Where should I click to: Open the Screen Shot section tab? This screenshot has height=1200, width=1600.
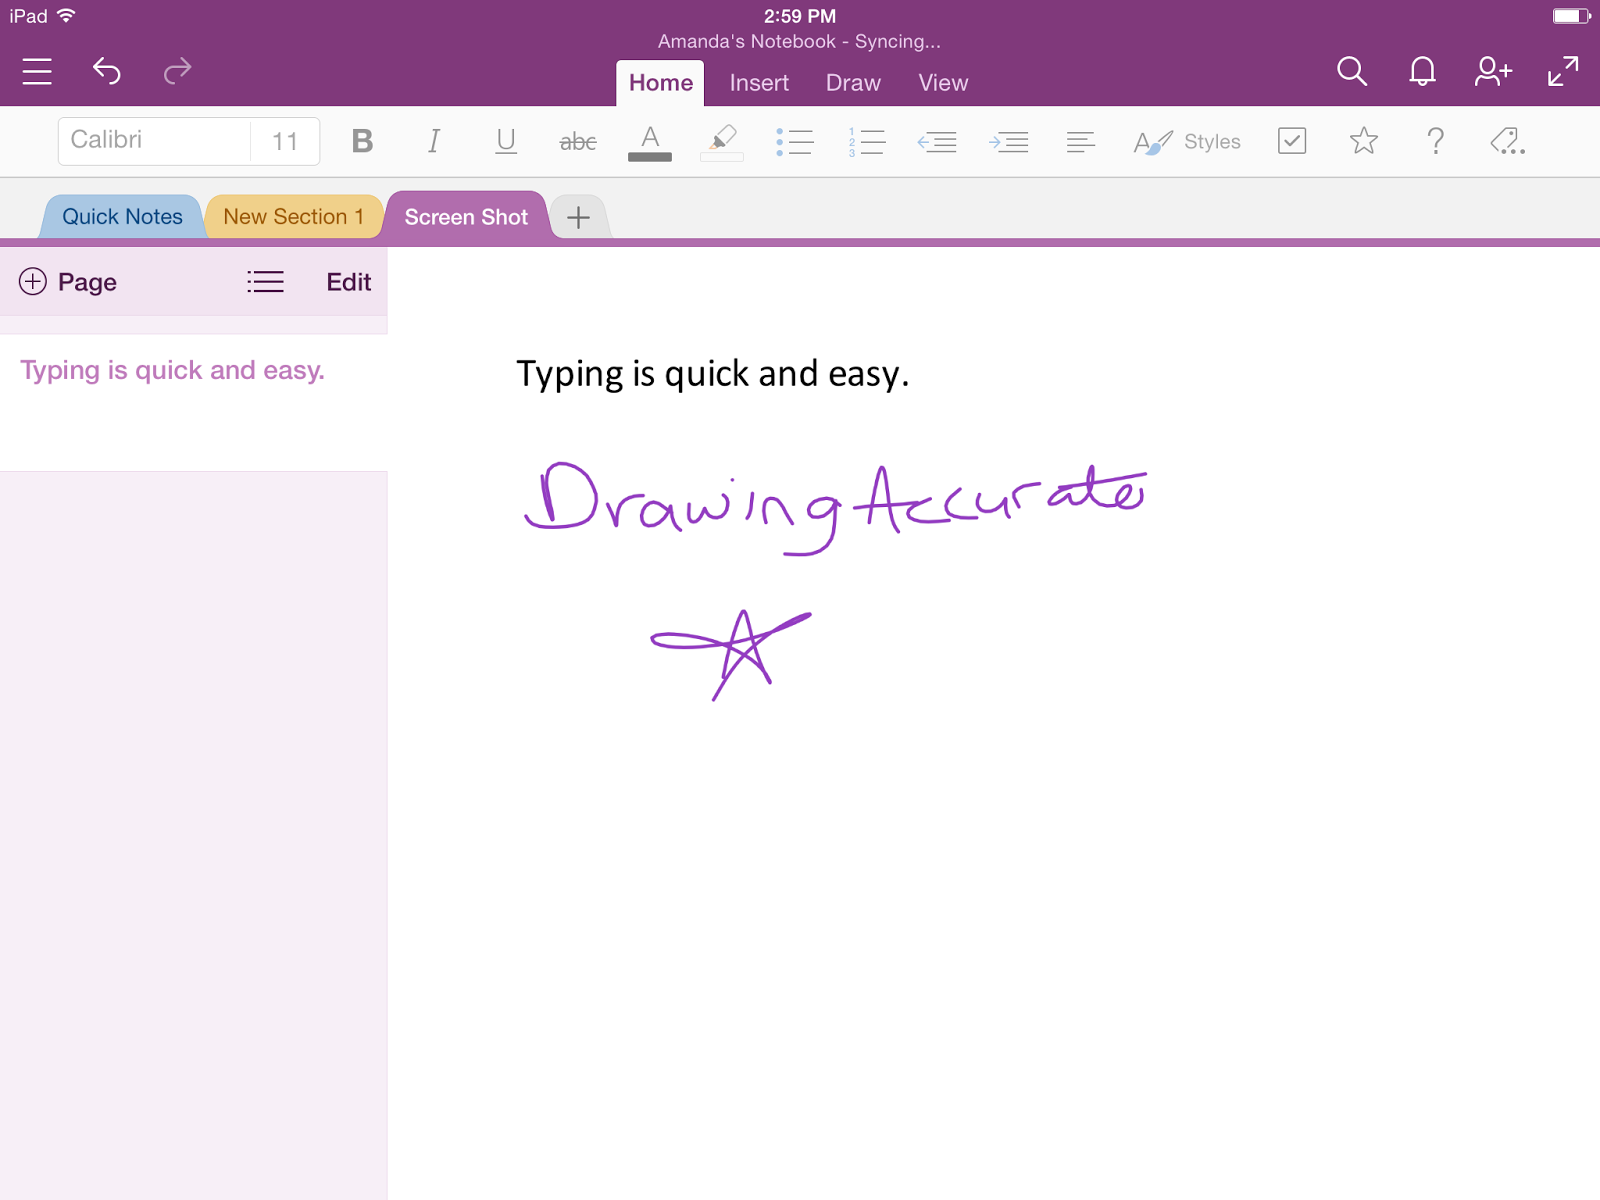pos(466,216)
